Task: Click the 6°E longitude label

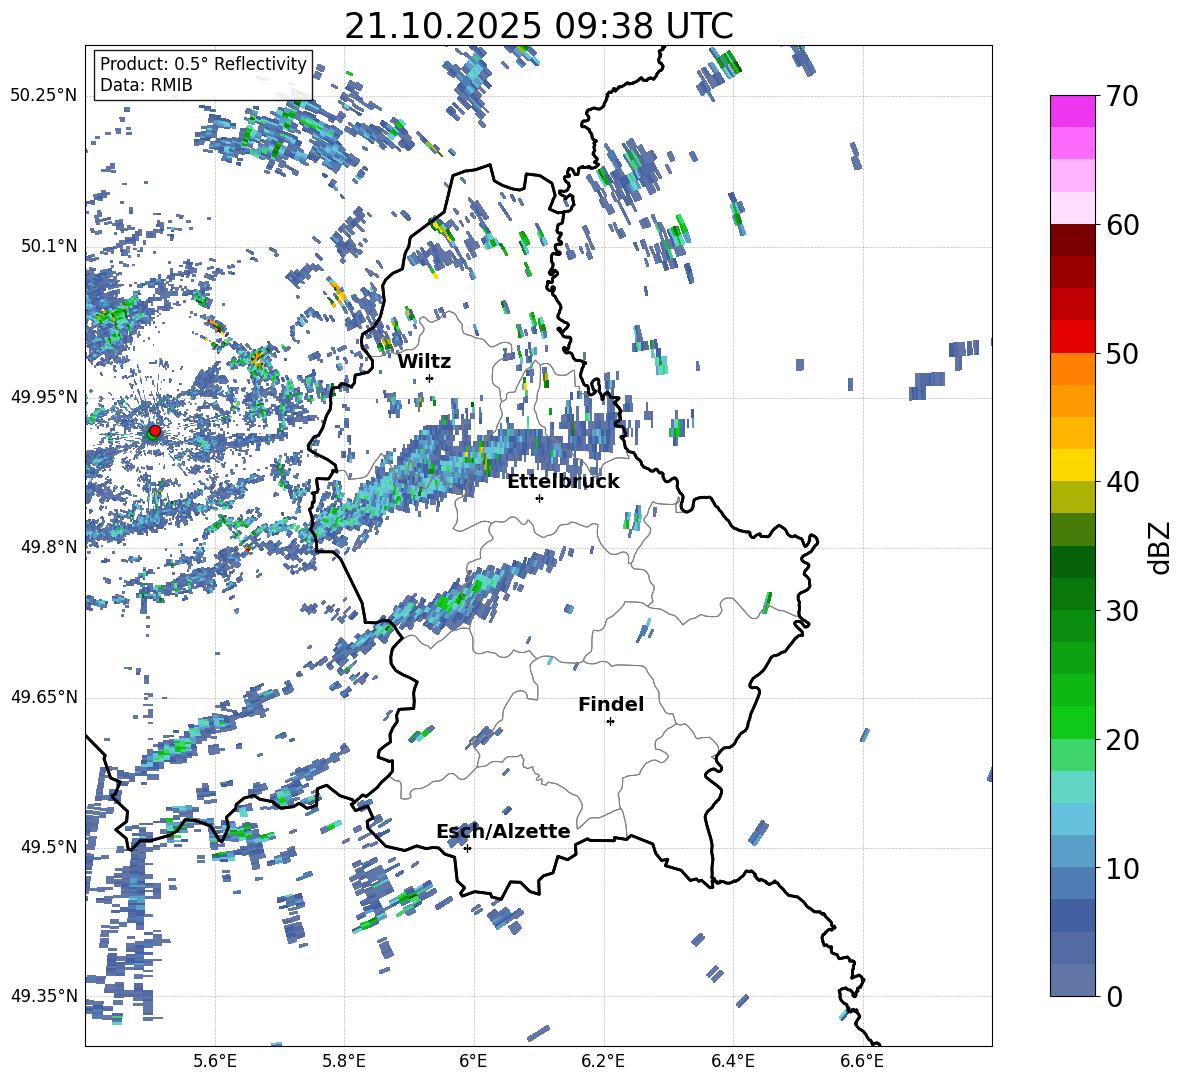Action: coord(473,1061)
